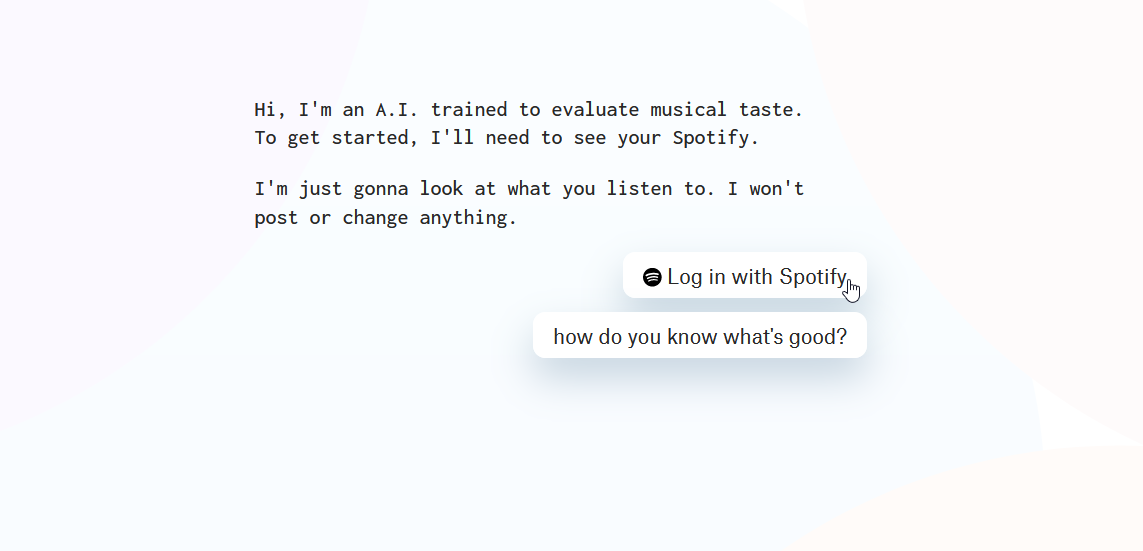Click the word "evaluate" in the greeting
The image size is (1143, 551).
click(594, 109)
